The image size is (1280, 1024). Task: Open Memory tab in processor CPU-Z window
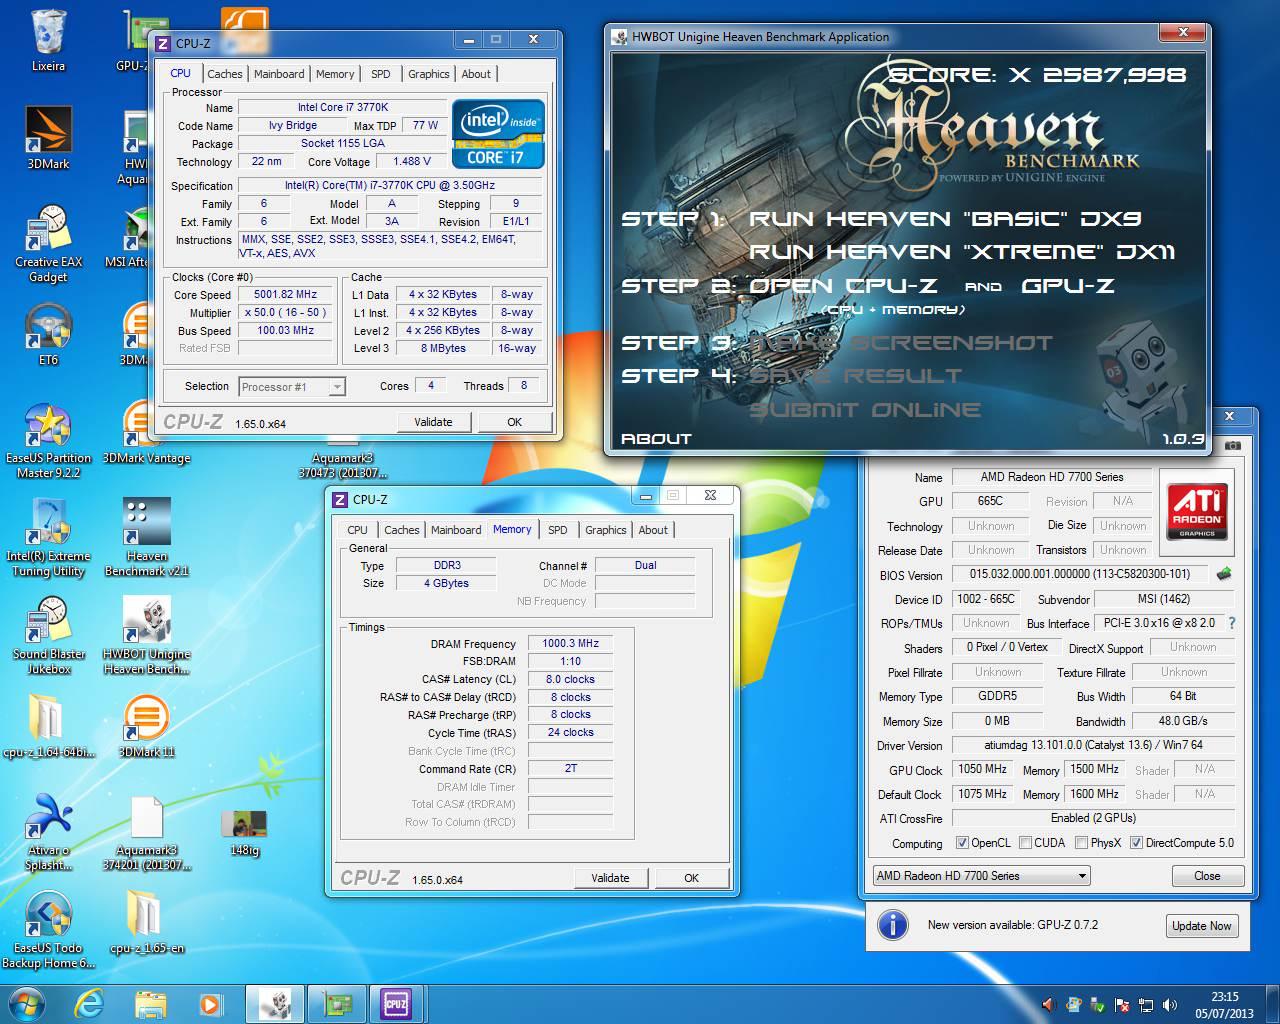(x=335, y=74)
